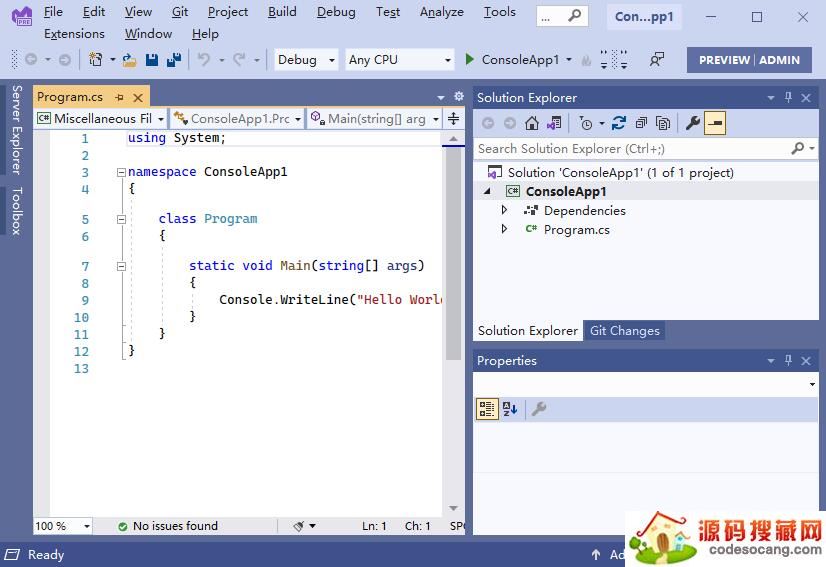Open the Server Explorer side tab
Screen dimensions: 826x567
click(16, 130)
